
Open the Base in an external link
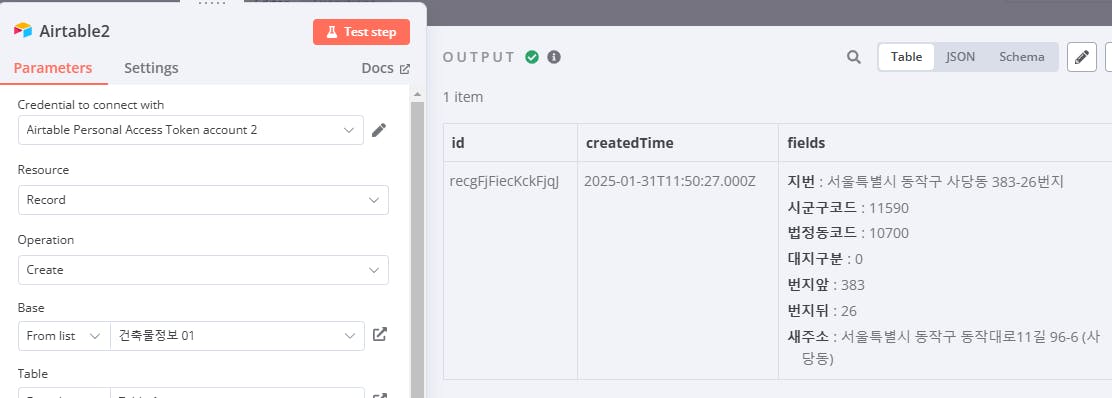click(380, 334)
